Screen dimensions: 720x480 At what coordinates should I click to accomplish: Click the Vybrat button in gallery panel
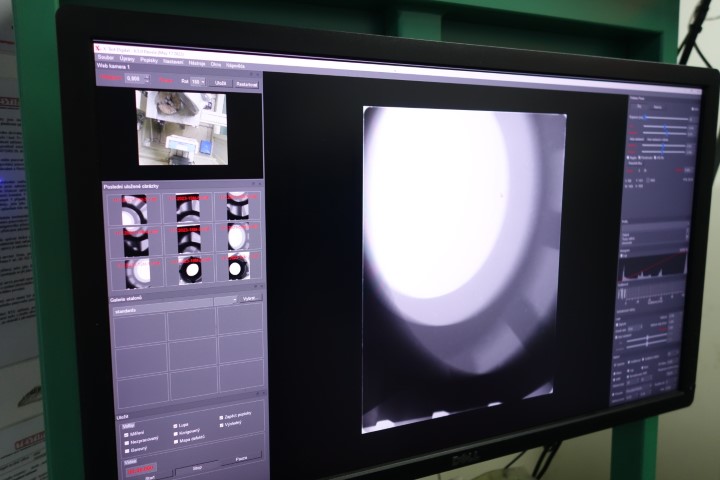click(x=249, y=298)
